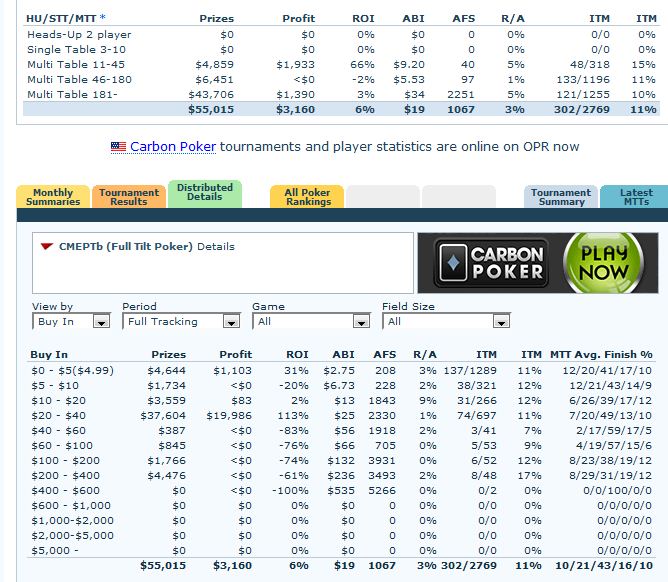Open the Carbon Poker banner logo

coord(491,263)
